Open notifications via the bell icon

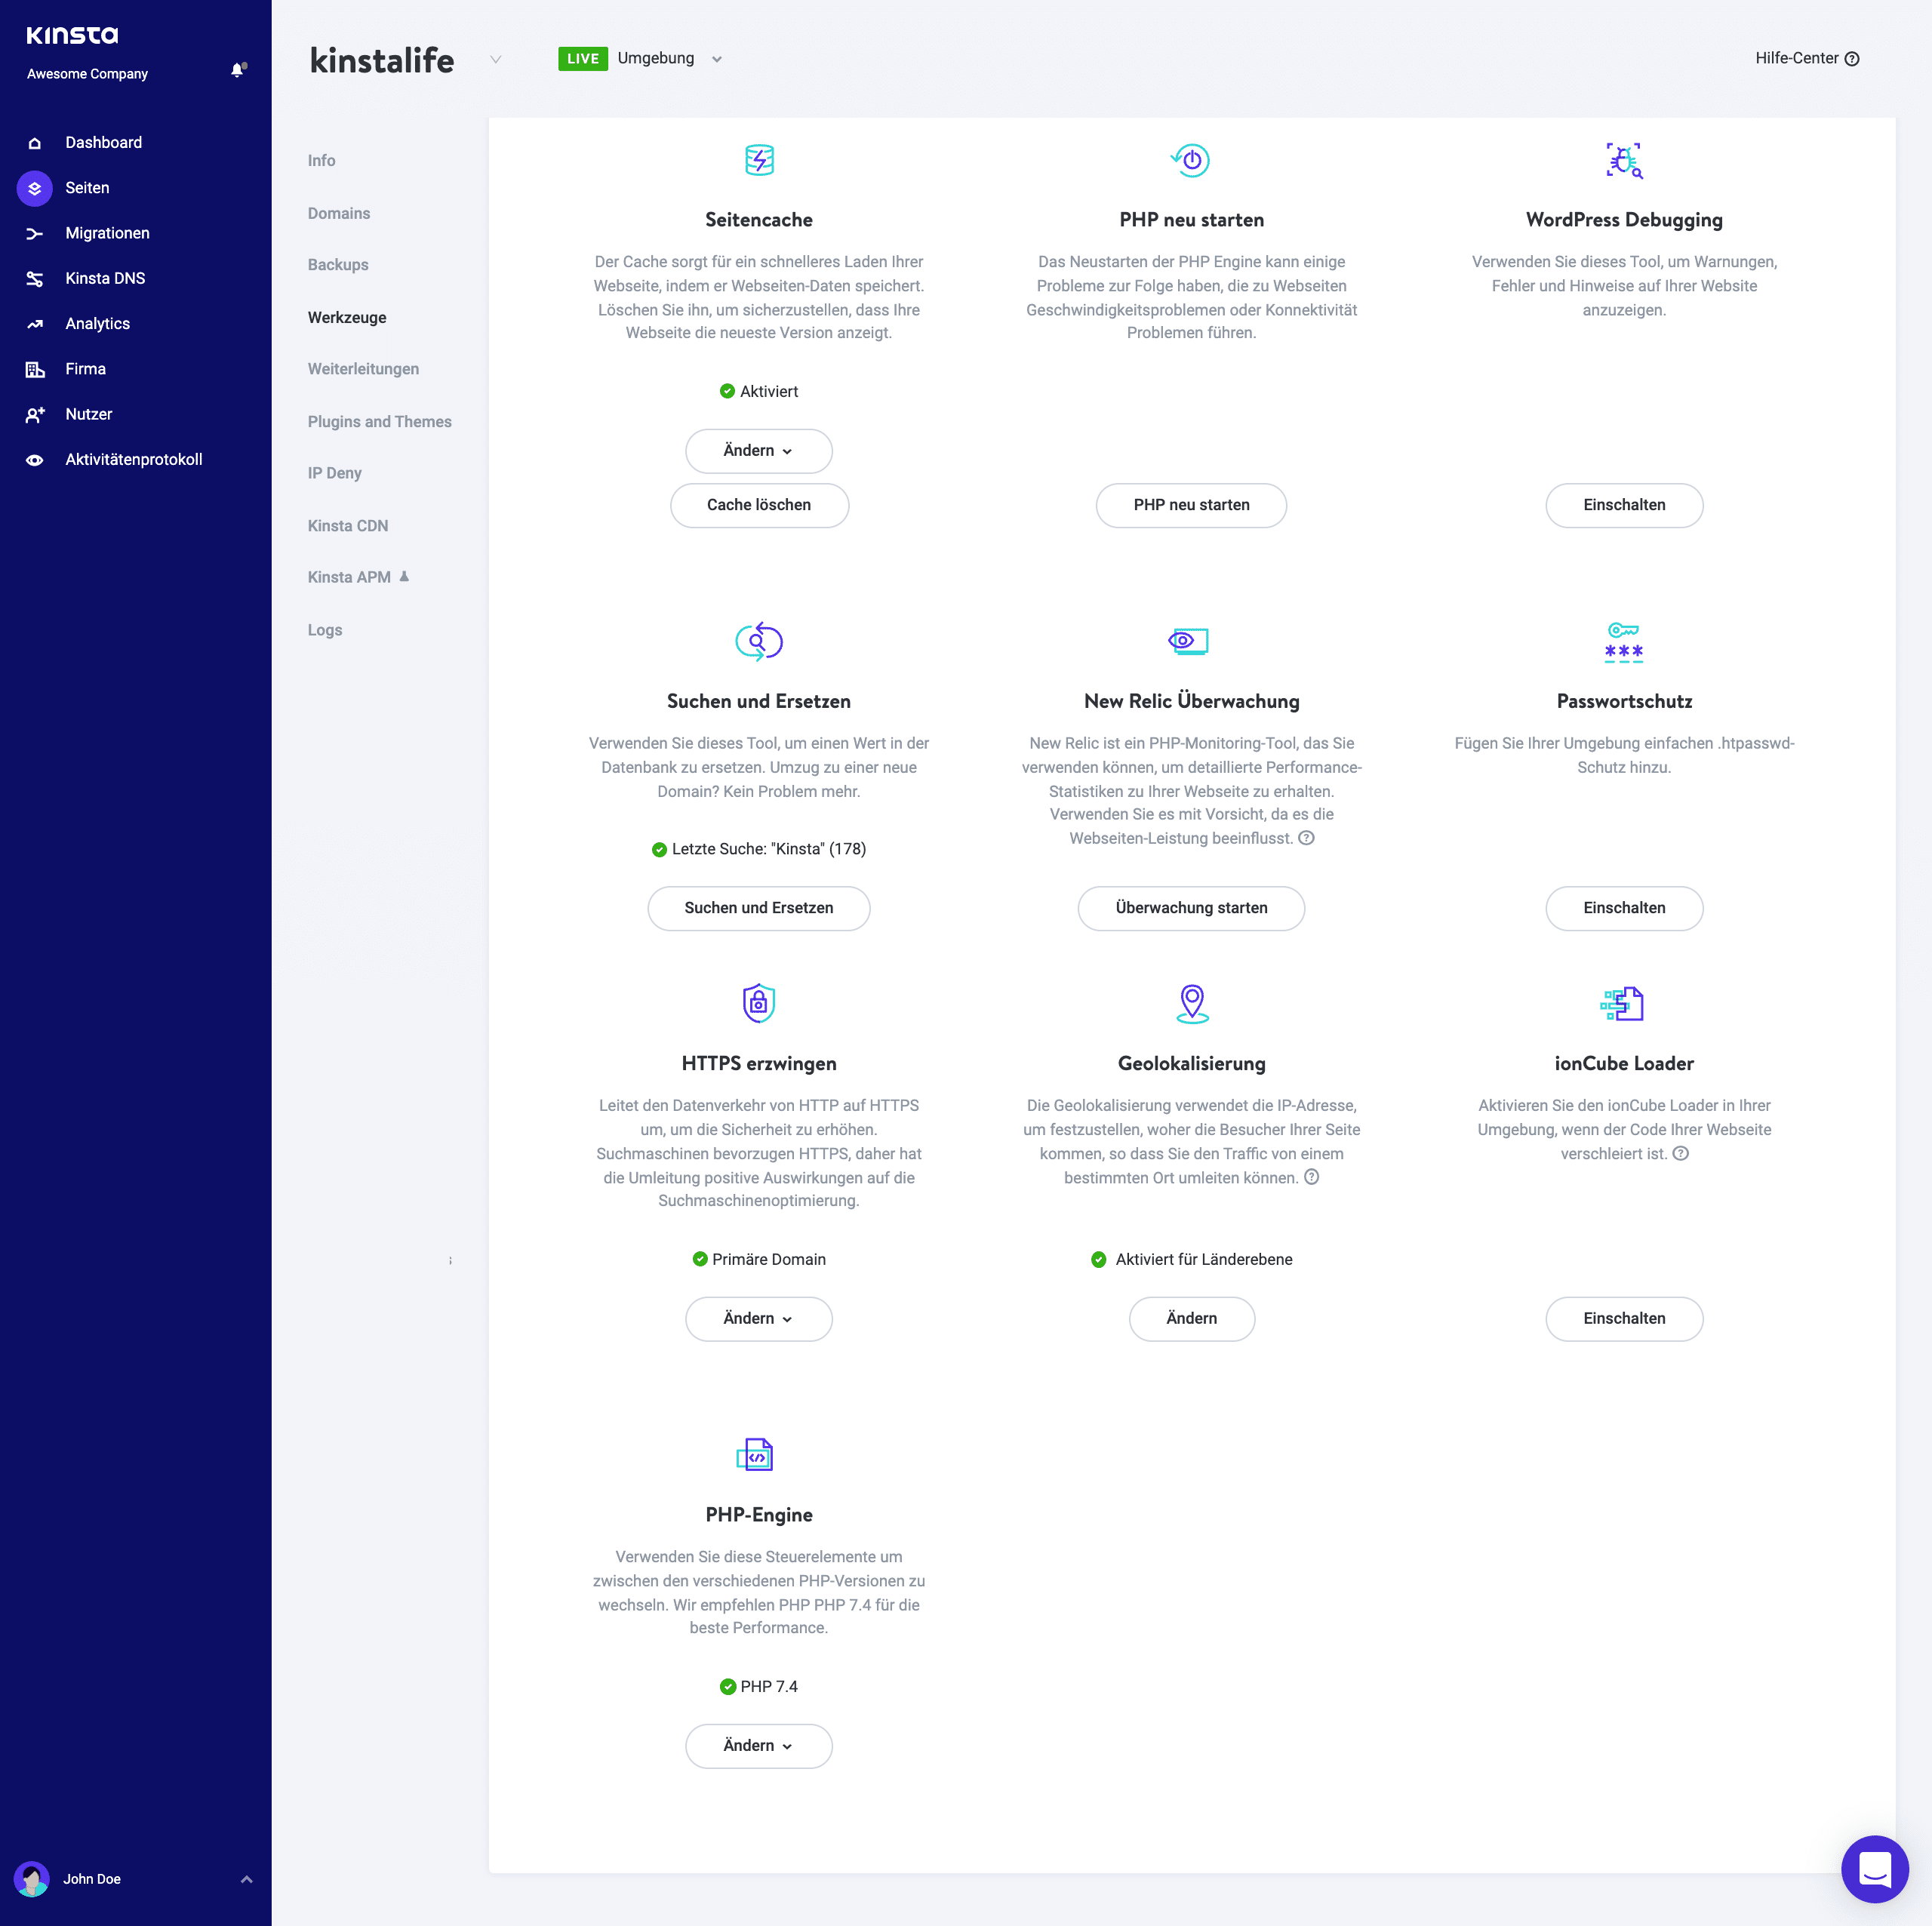(238, 70)
